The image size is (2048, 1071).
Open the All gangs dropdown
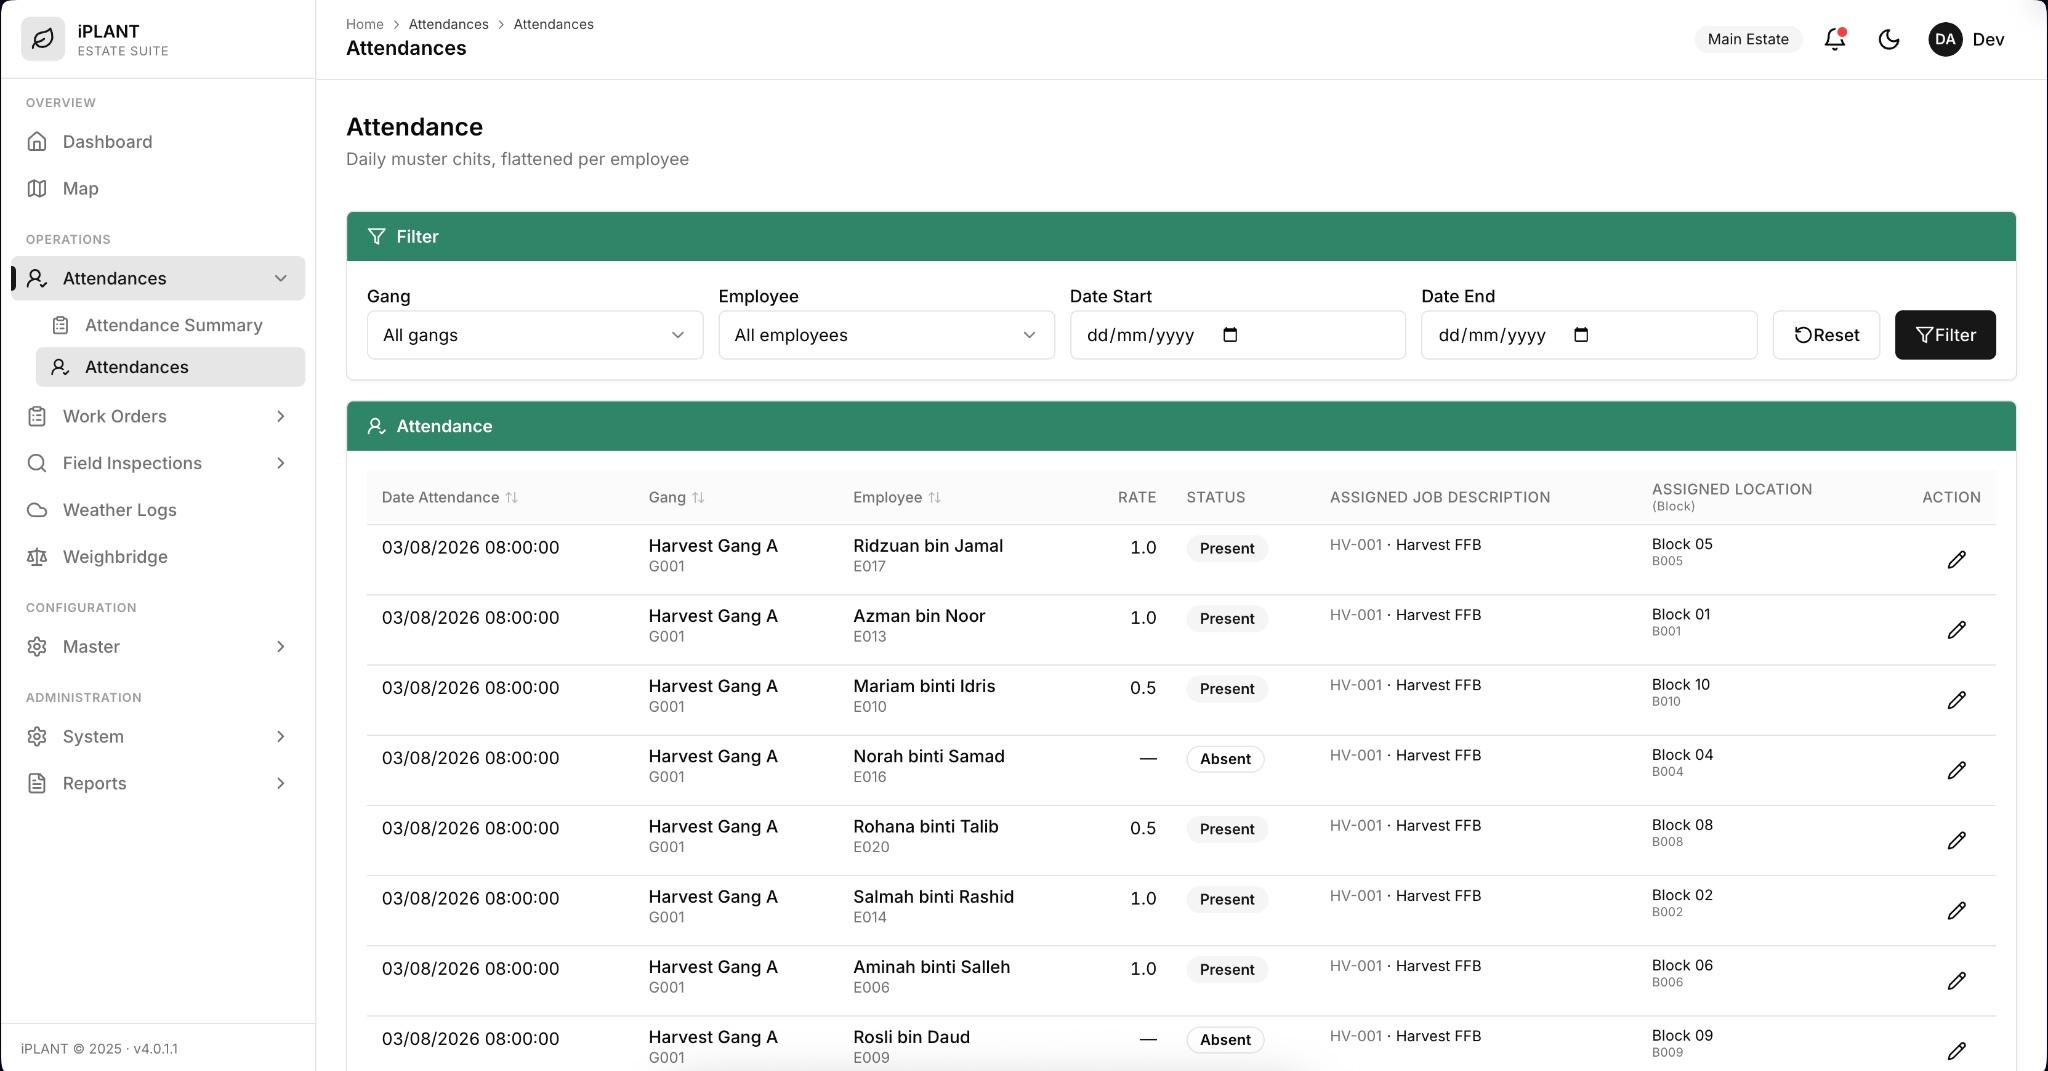point(535,335)
